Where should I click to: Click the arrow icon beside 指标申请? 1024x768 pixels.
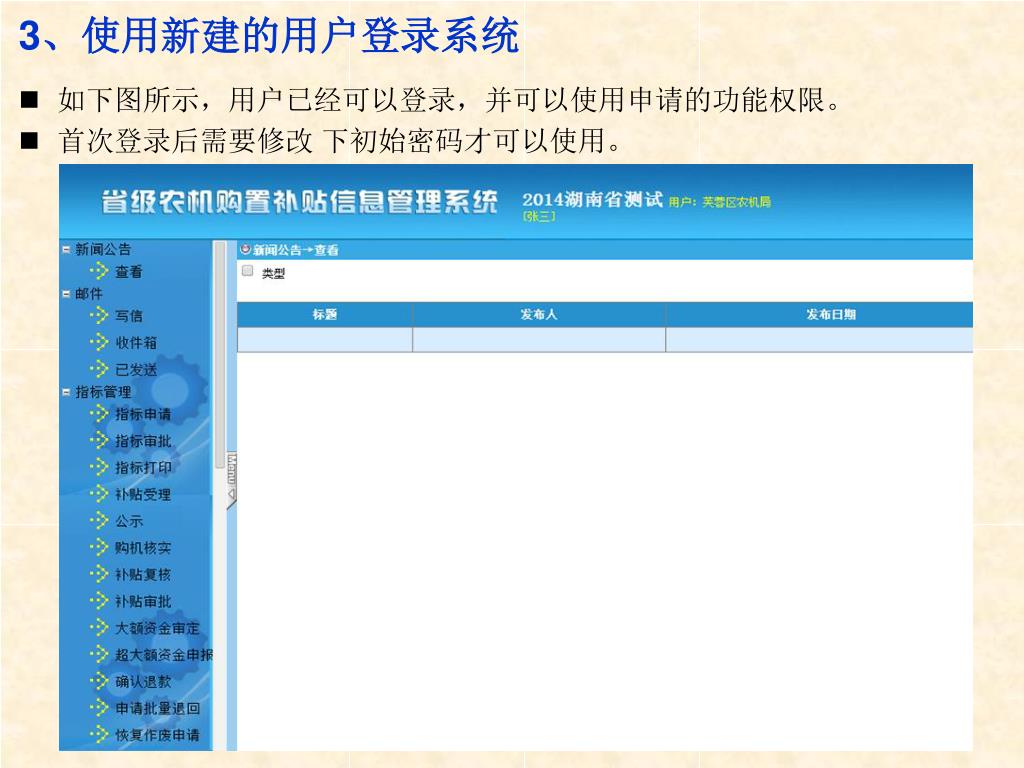99,414
